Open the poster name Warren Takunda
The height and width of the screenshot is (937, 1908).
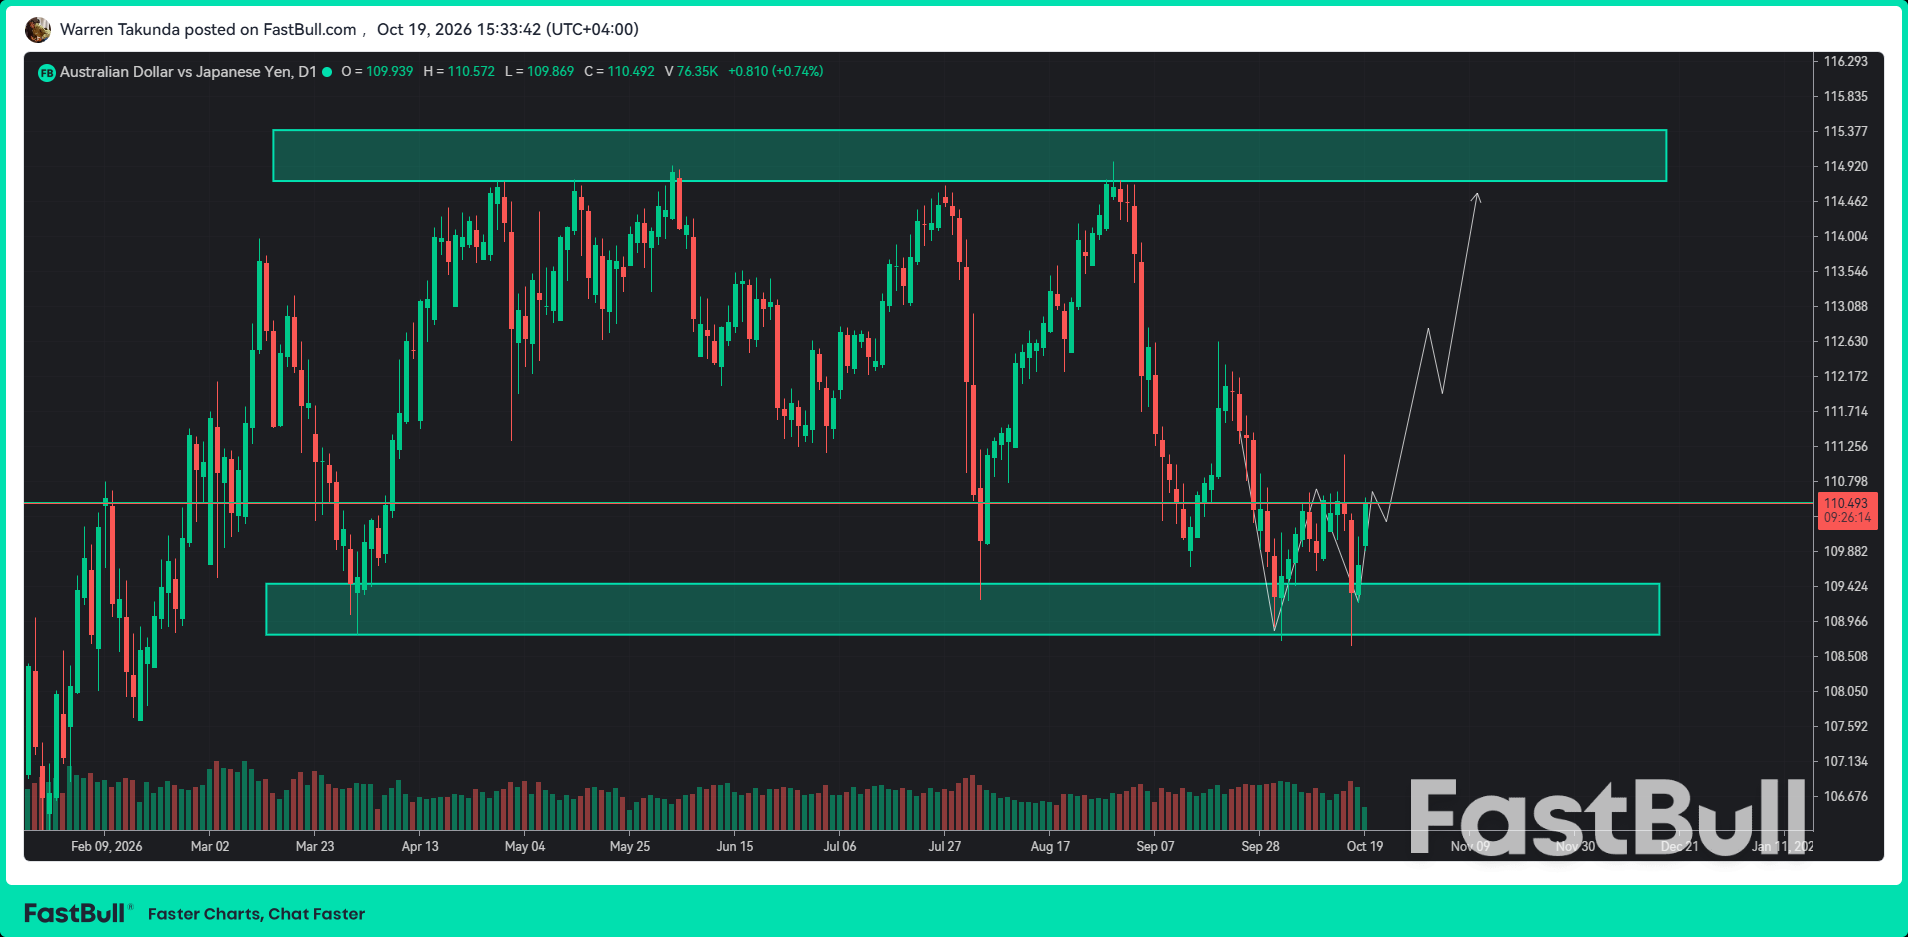point(120,29)
